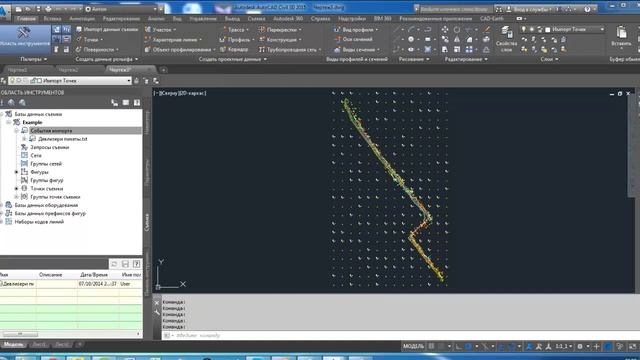Click Импорт данных съемки in the ribbon

(x=107, y=29)
